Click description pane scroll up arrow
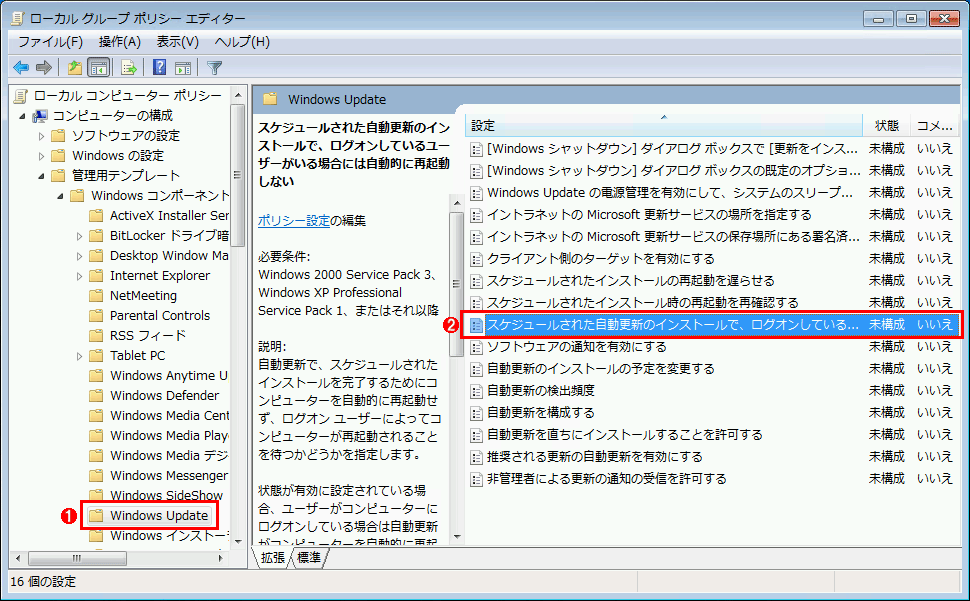 pyautogui.click(x=457, y=203)
